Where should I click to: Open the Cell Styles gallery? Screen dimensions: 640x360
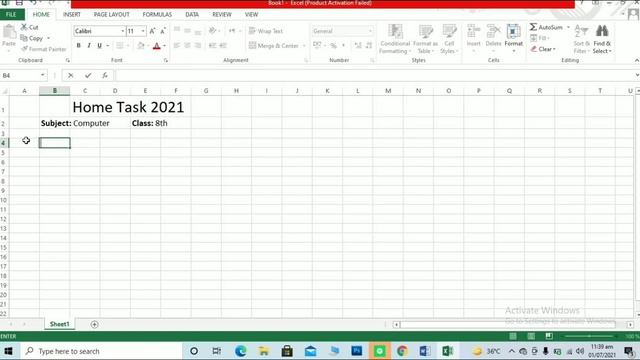449,32
